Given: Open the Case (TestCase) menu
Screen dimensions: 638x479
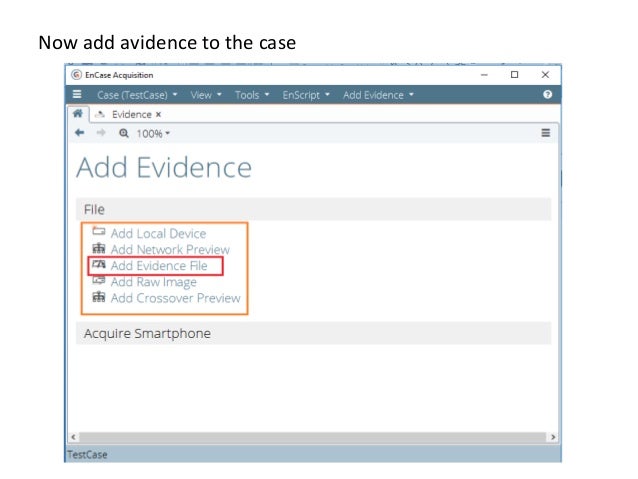Looking at the screenshot, I should pos(137,95).
